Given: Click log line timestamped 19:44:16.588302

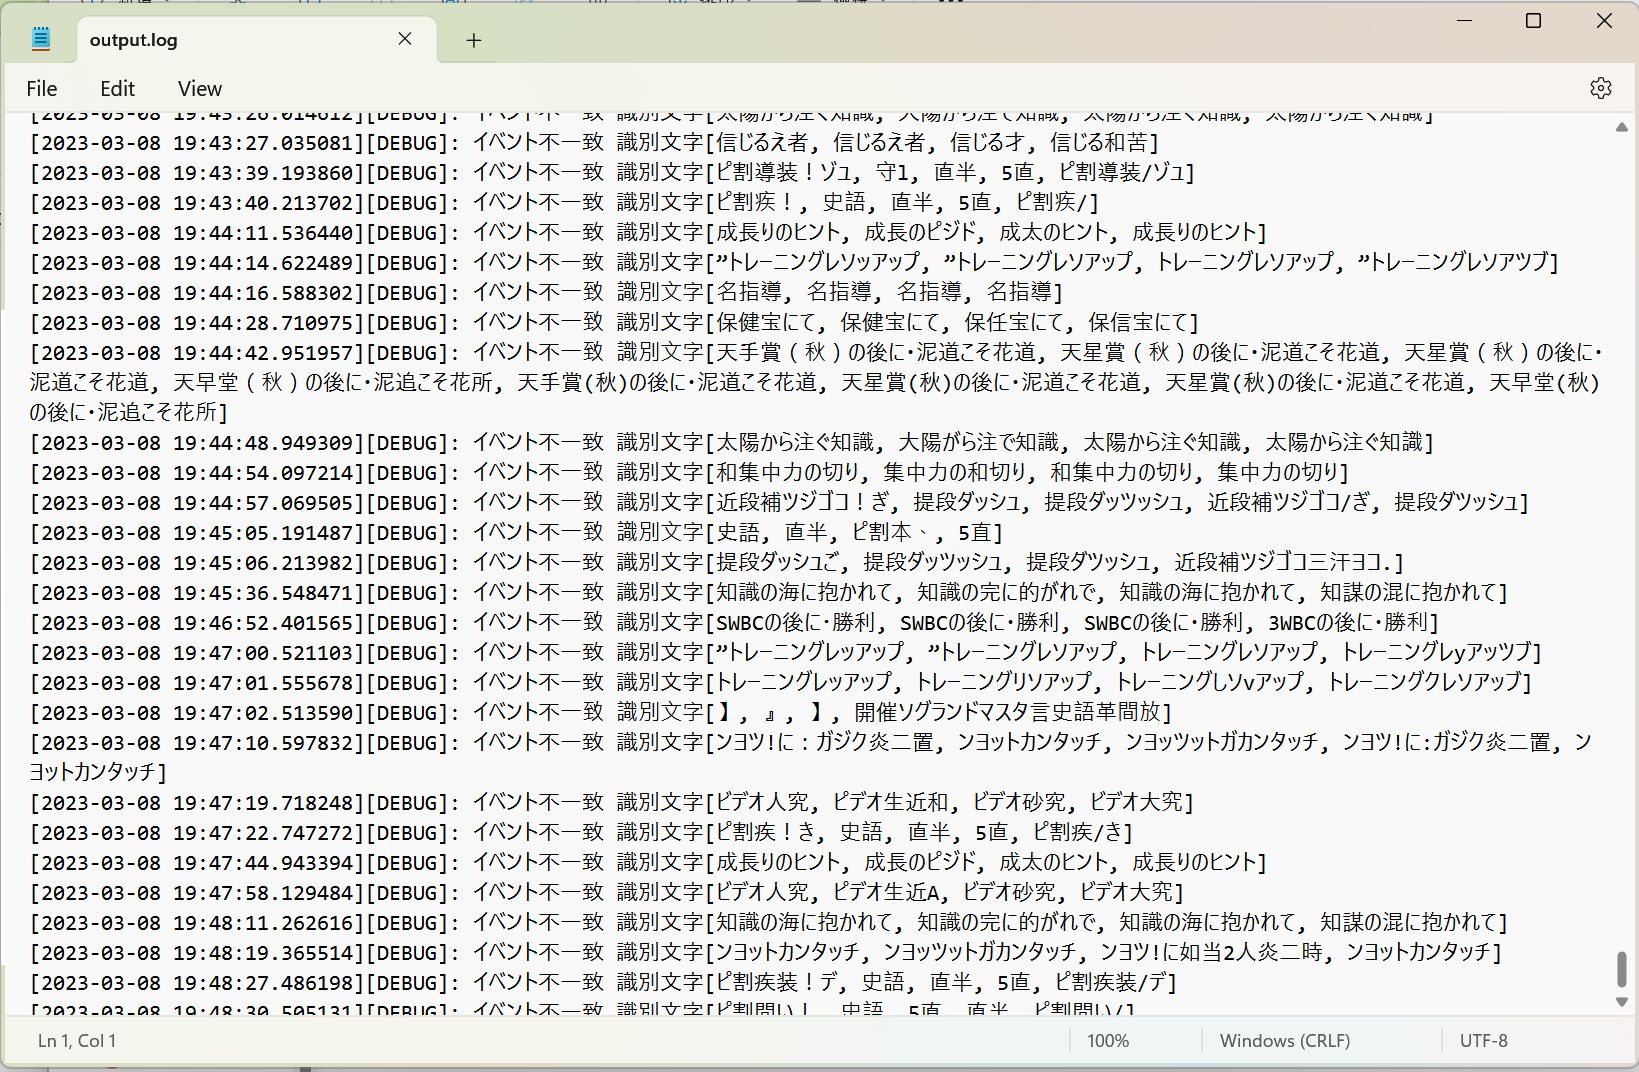Looking at the screenshot, I should pyautogui.click(x=546, y=292).
